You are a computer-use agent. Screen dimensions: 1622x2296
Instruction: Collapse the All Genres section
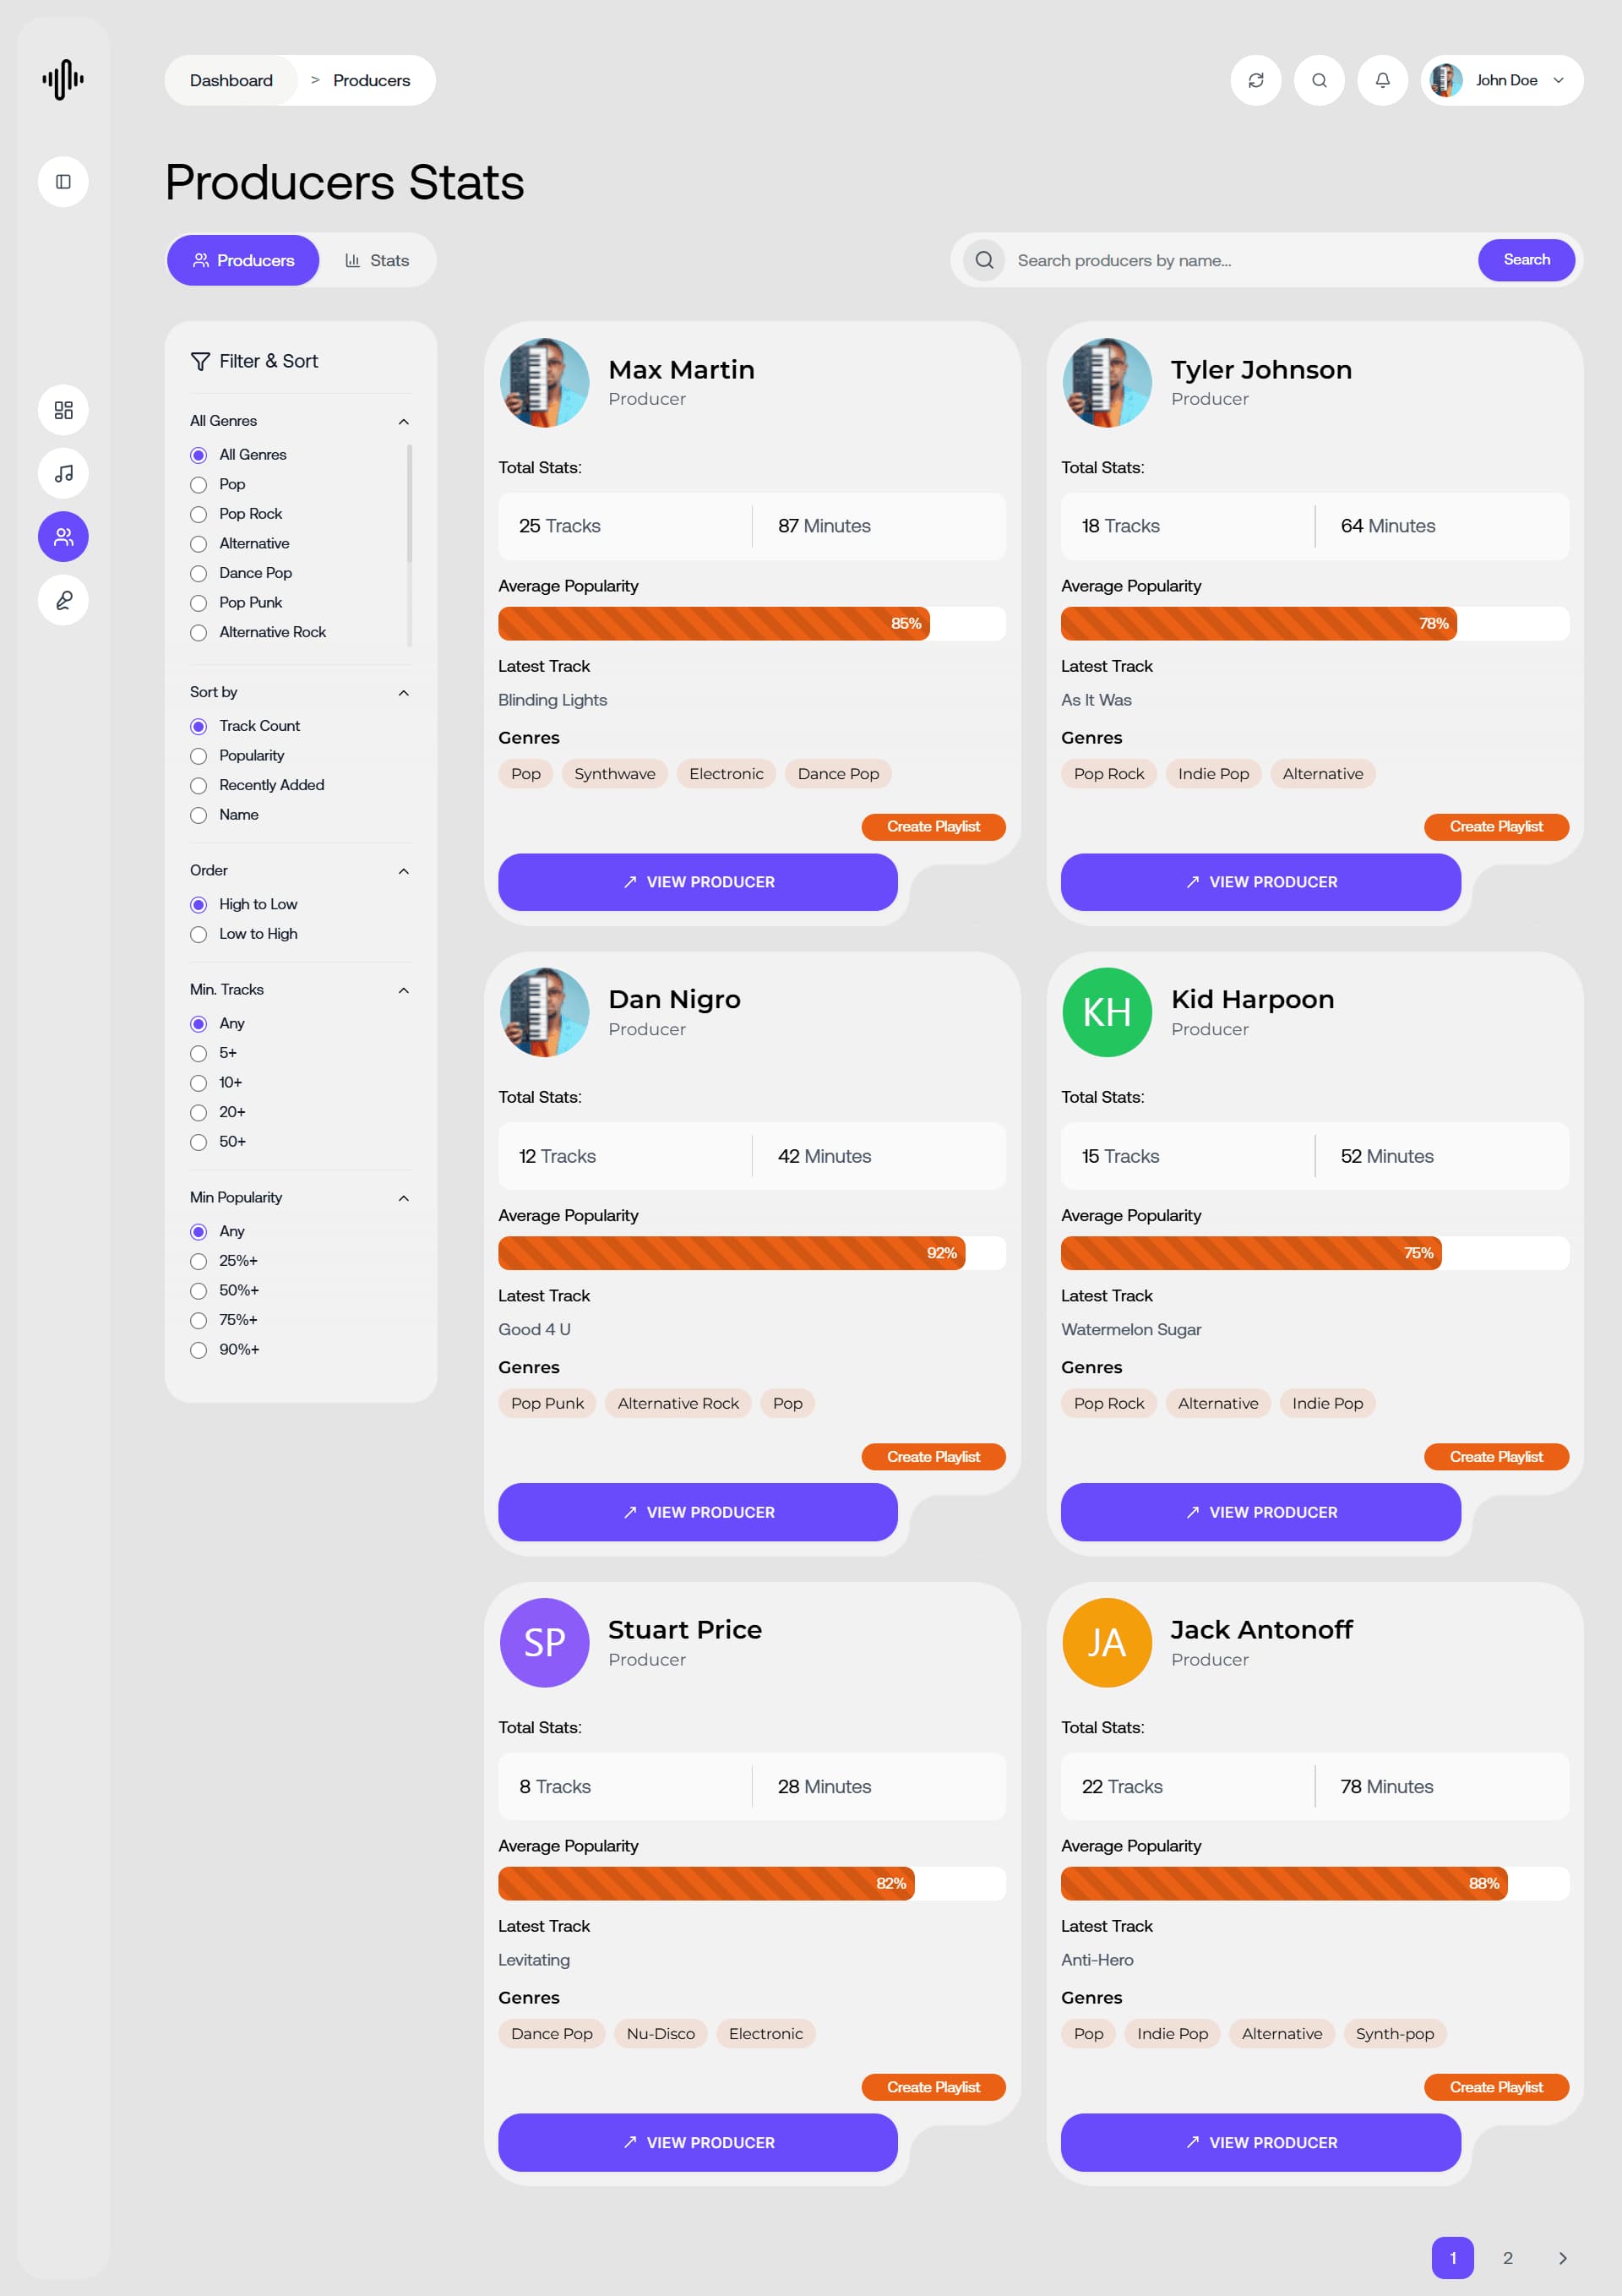[x=403, y=421]
